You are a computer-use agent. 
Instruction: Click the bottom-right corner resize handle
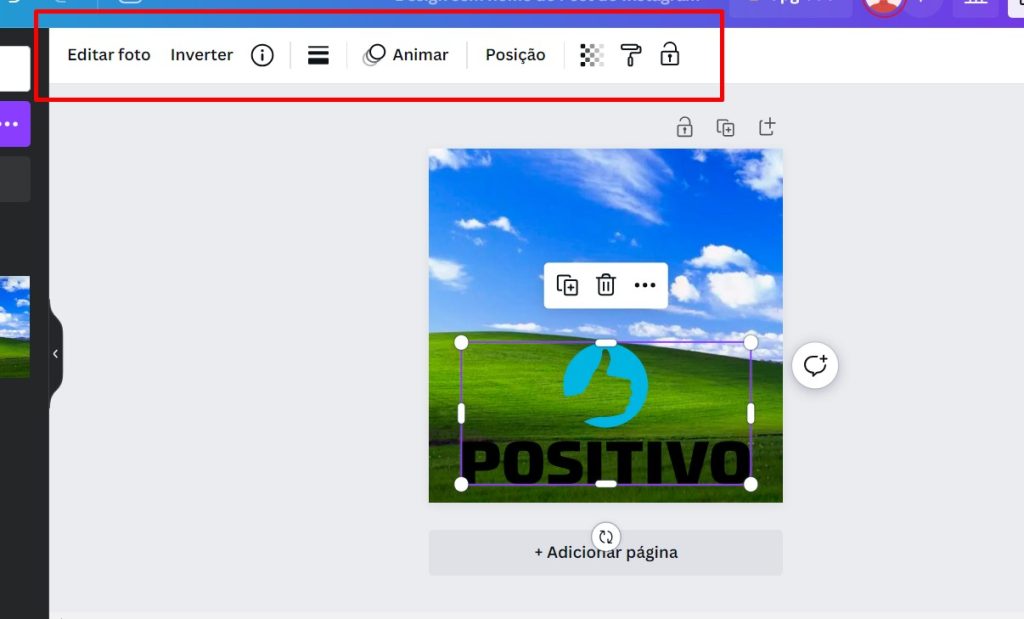coord(751,484)
